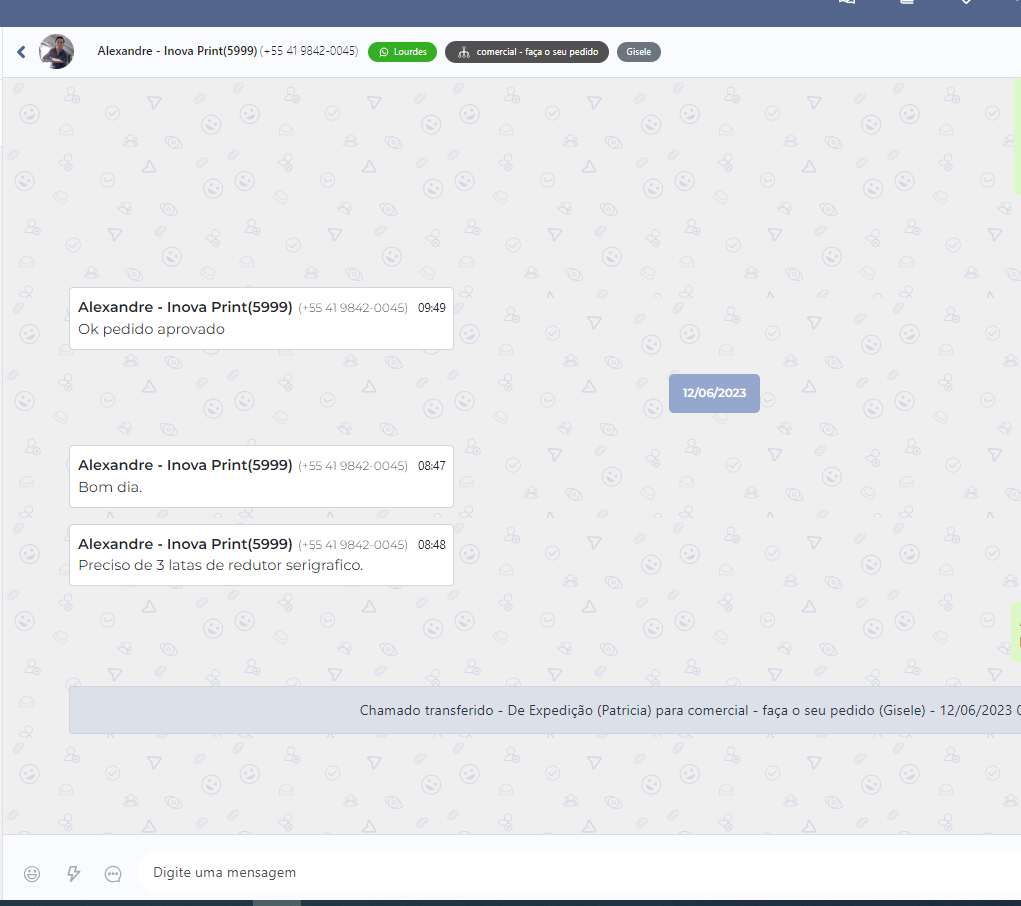Screen dimensions: 1021x906
Task: Open quick replies lightning icon
Action: point(73,873)
